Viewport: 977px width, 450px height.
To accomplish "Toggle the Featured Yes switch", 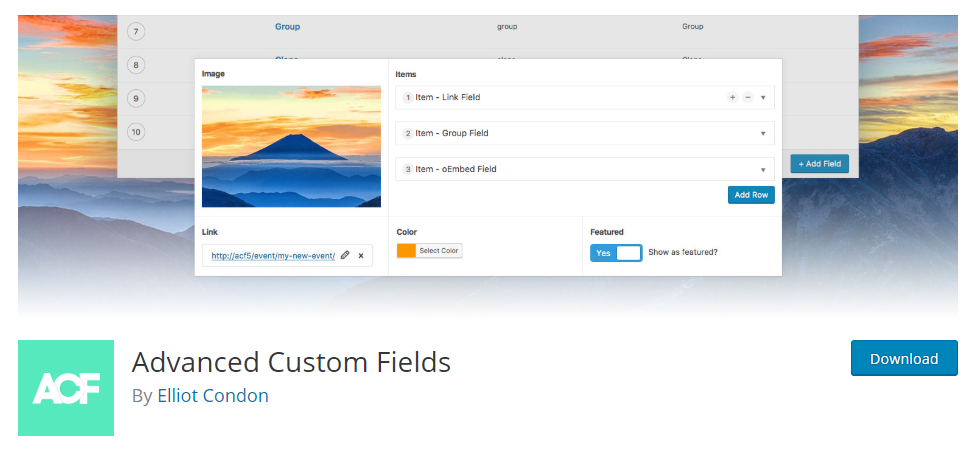I will (x=616, y=253).
